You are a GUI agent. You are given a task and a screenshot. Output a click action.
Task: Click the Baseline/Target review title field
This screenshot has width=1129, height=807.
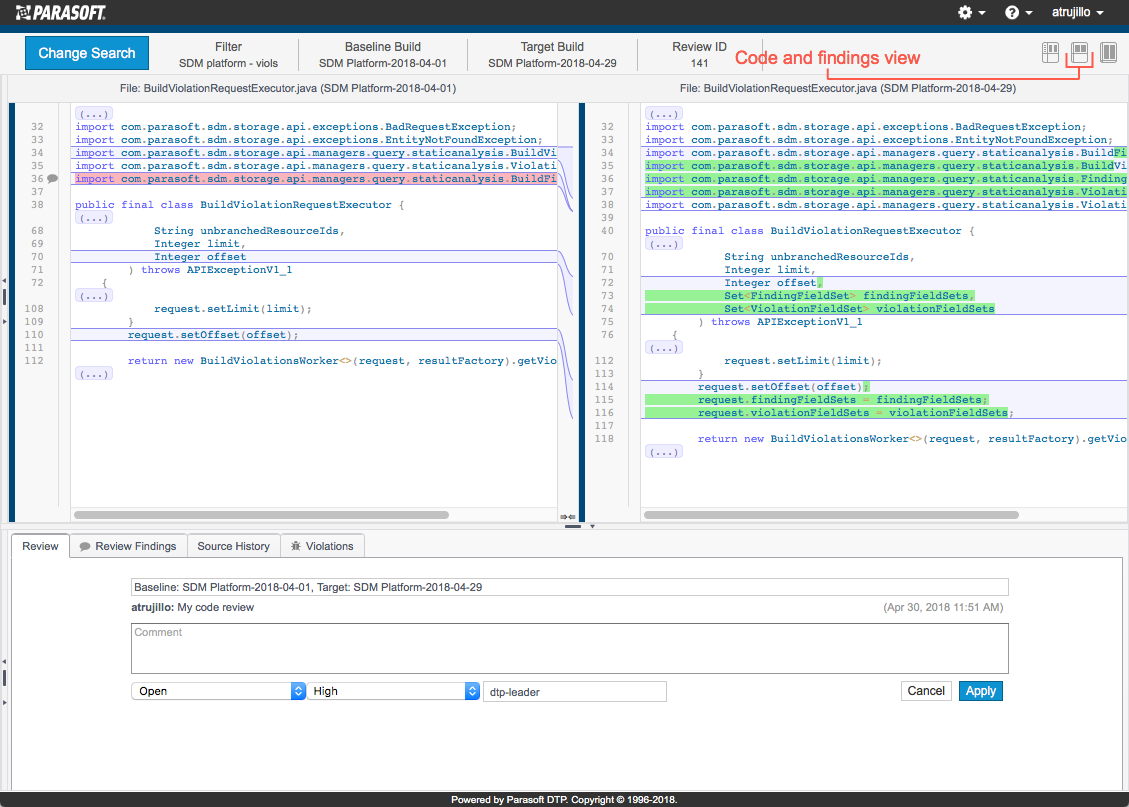click(x=570, y=587)
